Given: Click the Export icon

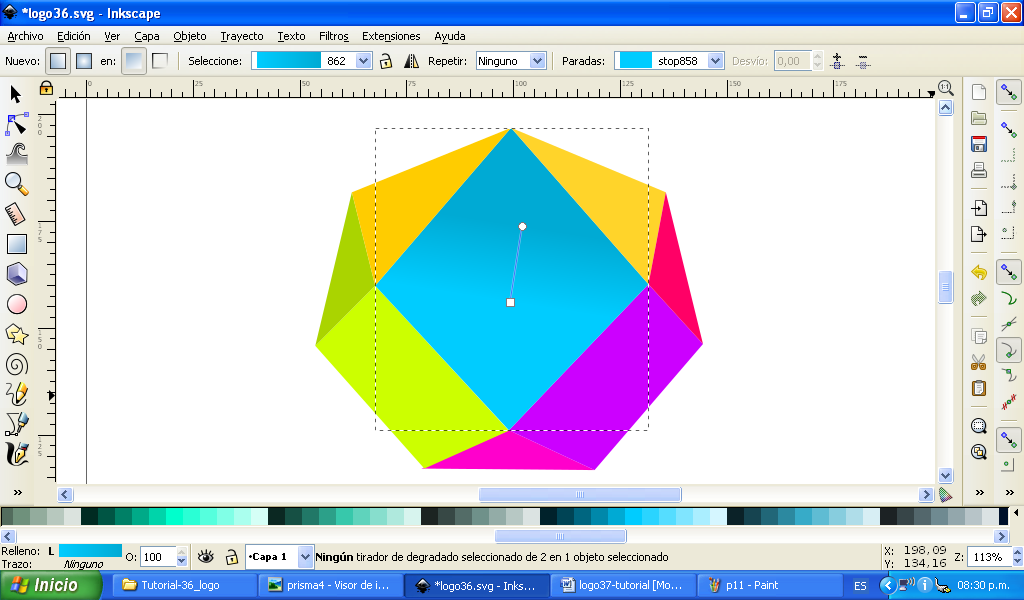Looking at the screenshot, I should (x=978, y=234).
